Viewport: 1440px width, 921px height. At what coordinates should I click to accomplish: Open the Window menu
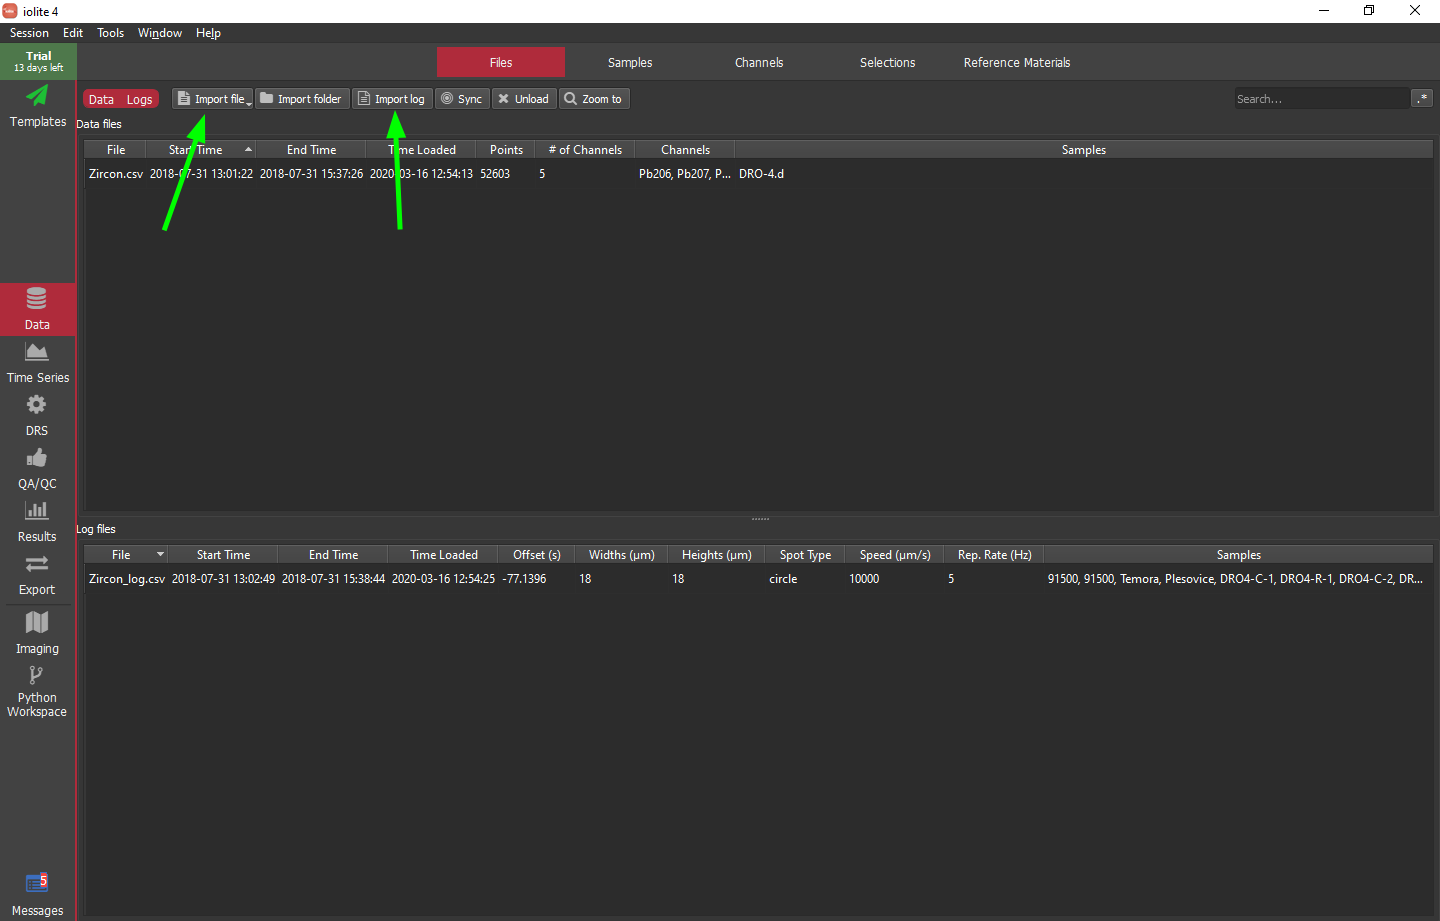[160, 33]
